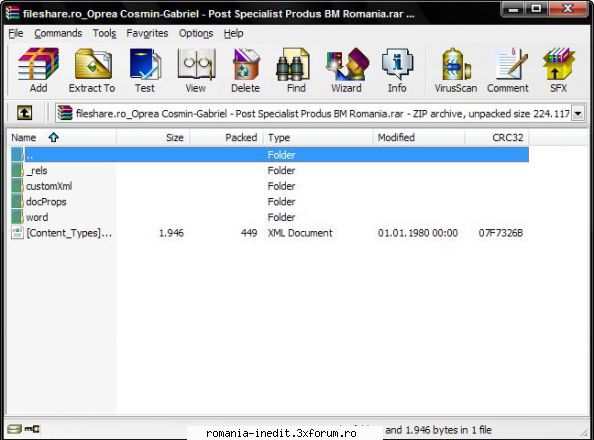Sort by the Type column header
Viewport: 594px width, 440px height.
click(318, 137)
